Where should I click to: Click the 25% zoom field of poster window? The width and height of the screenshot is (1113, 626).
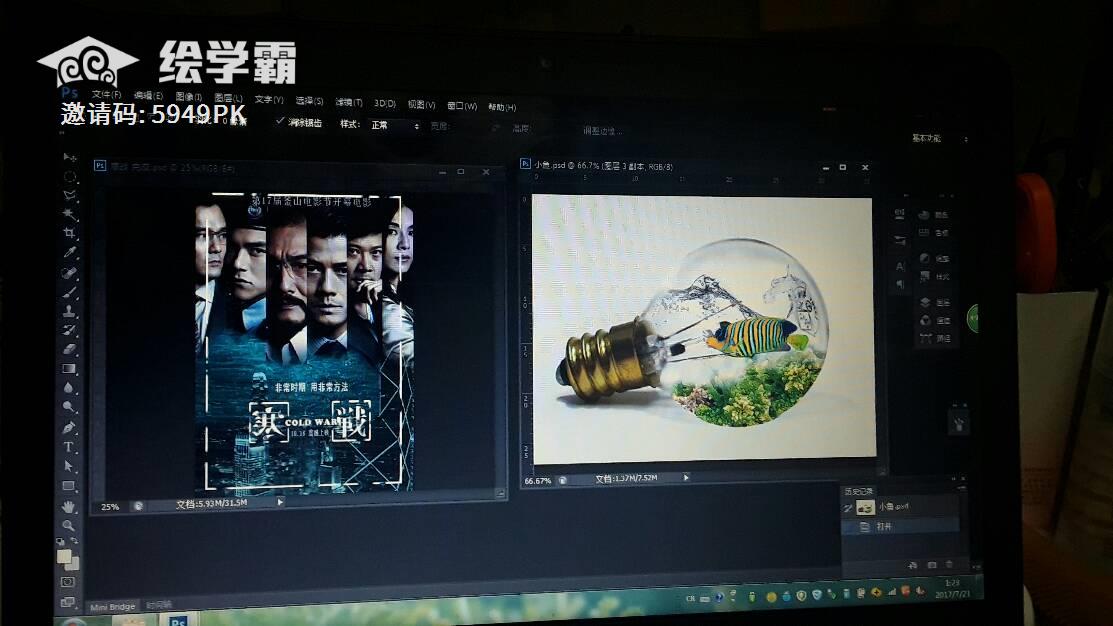[x=110, y=507]
